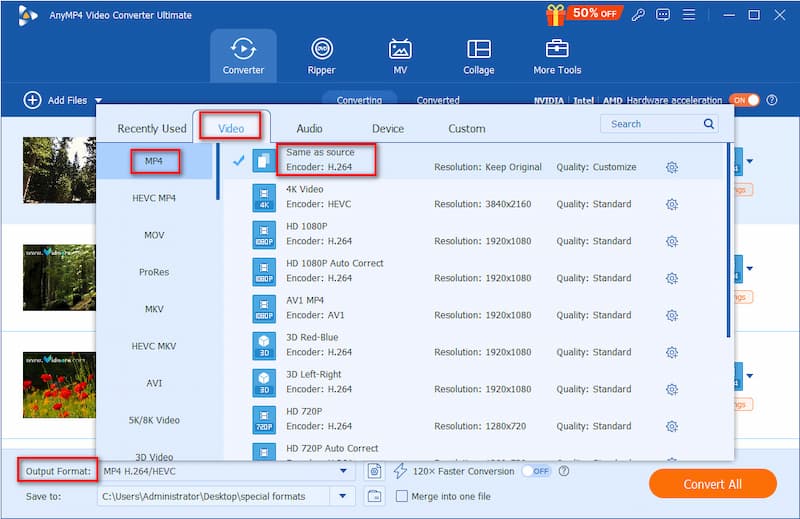This screenshot has height=519, width=800.
Task: Click the 4K Video format icon
Action: pyautogui.click(x=264, y=197)
